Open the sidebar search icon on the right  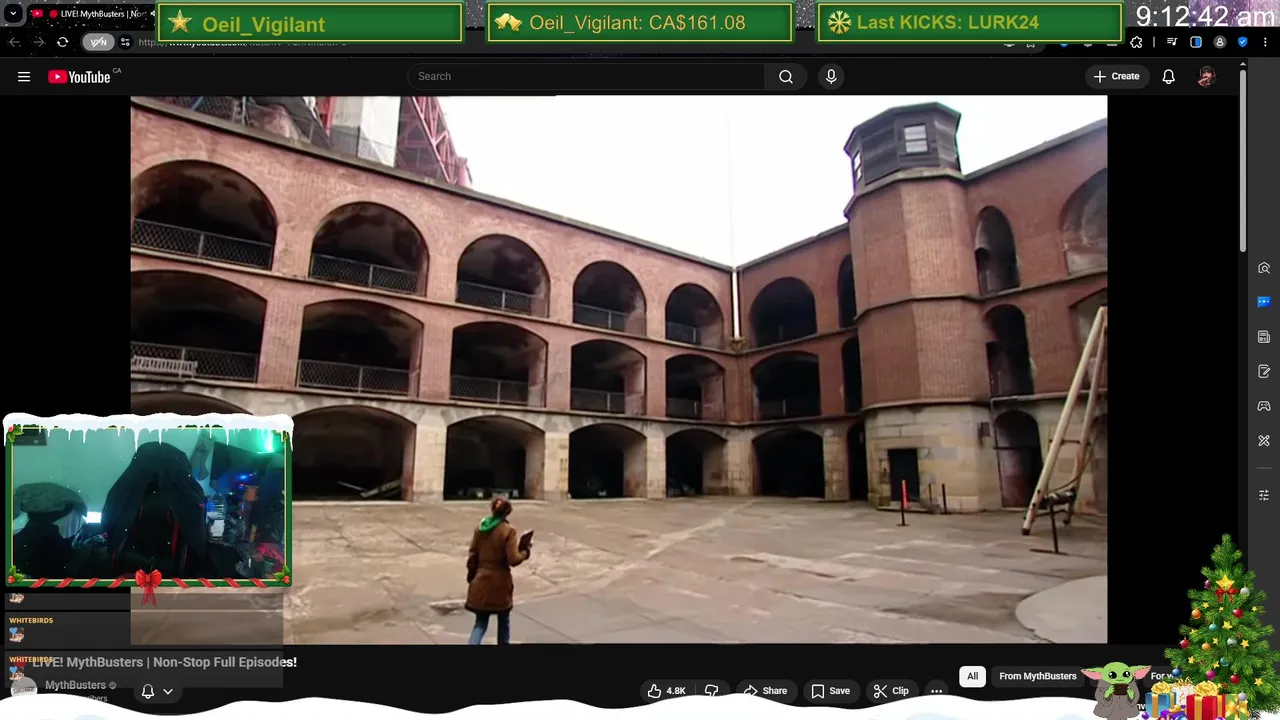[x=1264, y=268]
